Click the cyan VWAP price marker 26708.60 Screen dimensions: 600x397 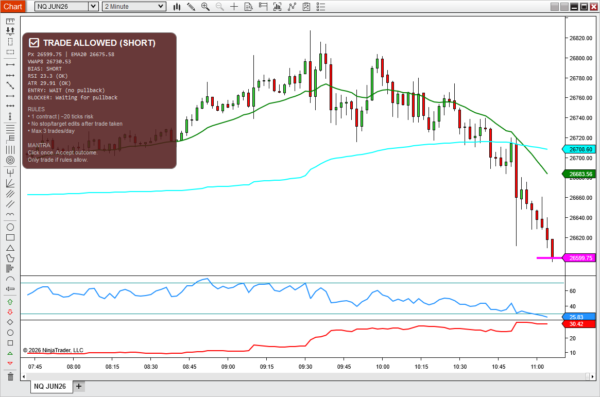tap(579, 149)
